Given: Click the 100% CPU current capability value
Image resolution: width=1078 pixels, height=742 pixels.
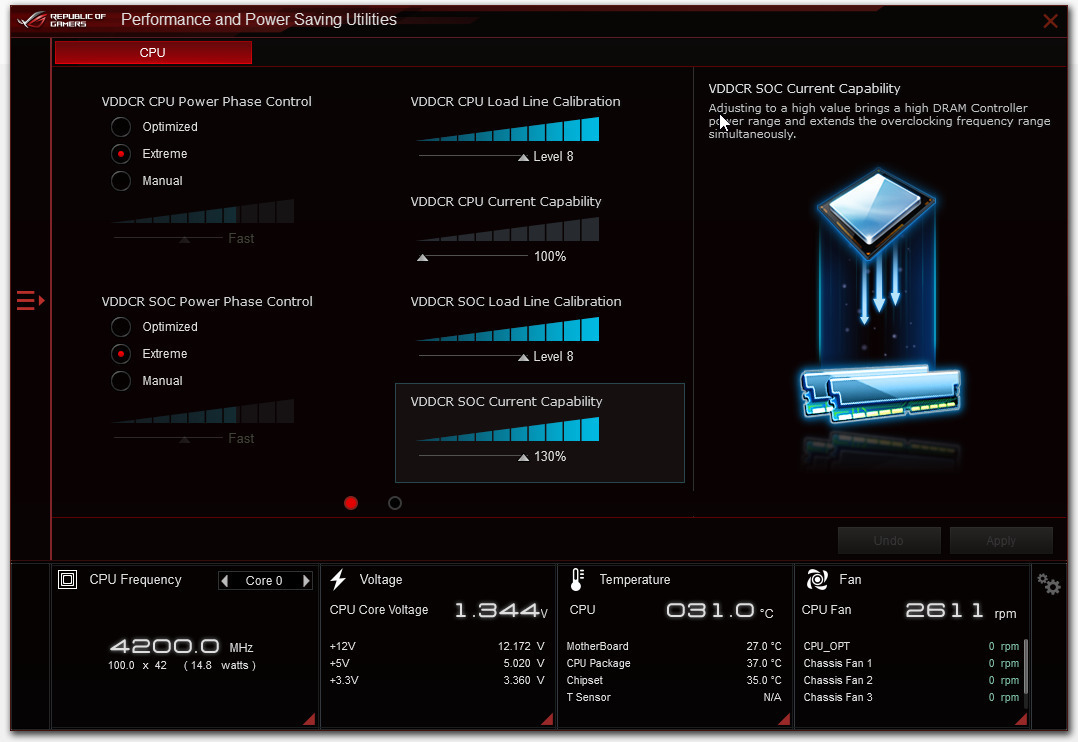Looking at the screenshot, I should click(550, 257).
